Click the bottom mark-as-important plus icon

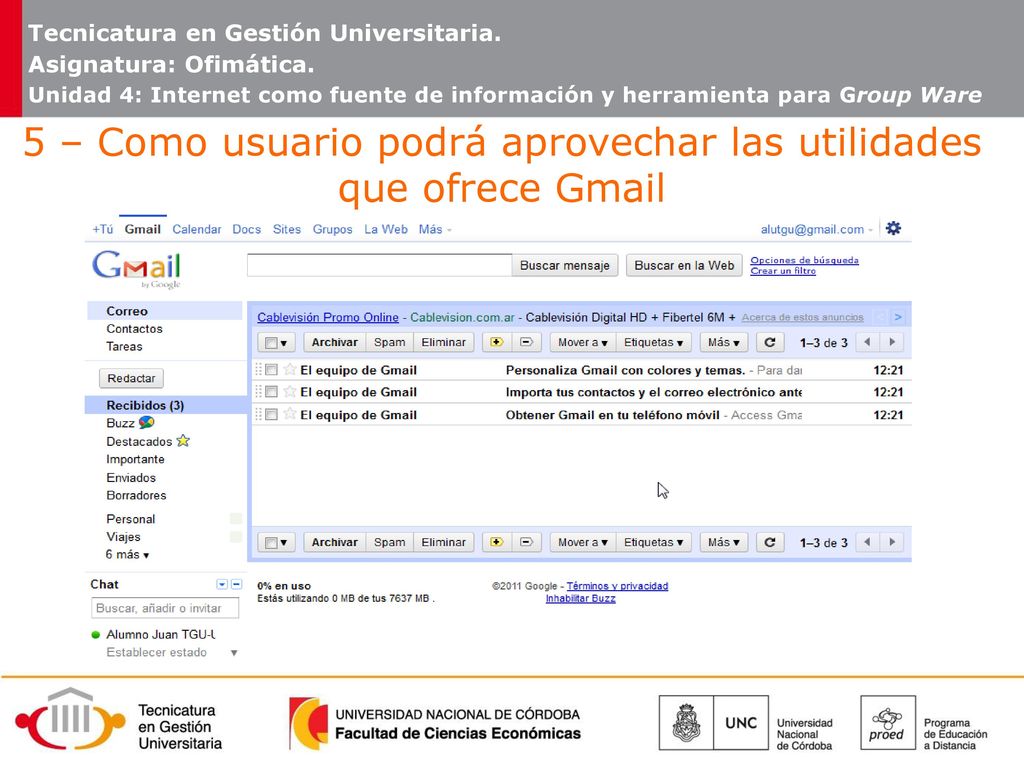click(x=496, y=542)
